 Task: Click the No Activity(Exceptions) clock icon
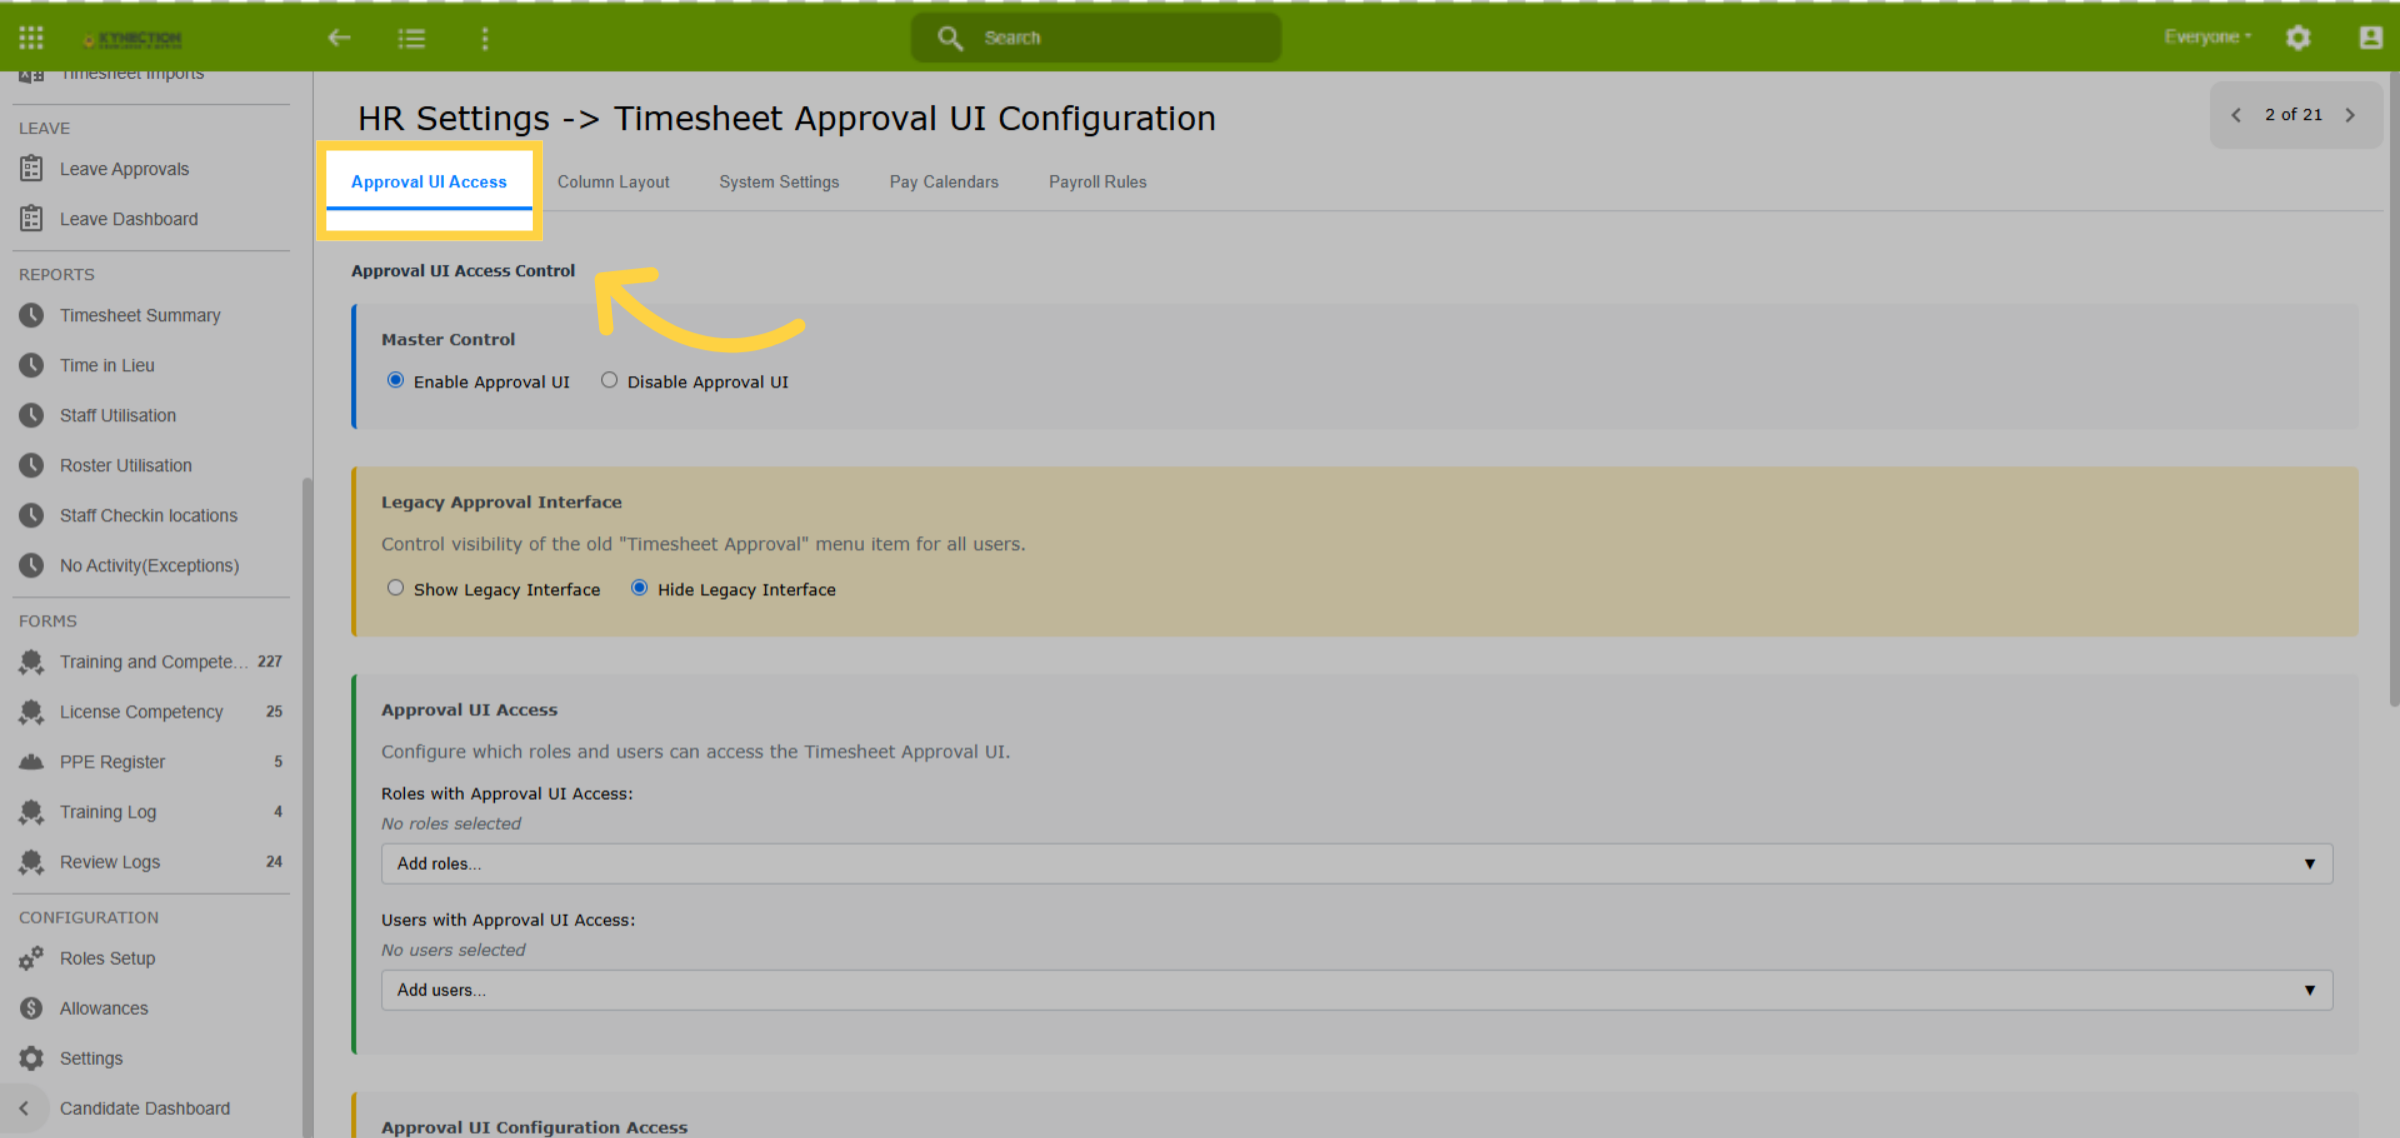tap(31, 565)
